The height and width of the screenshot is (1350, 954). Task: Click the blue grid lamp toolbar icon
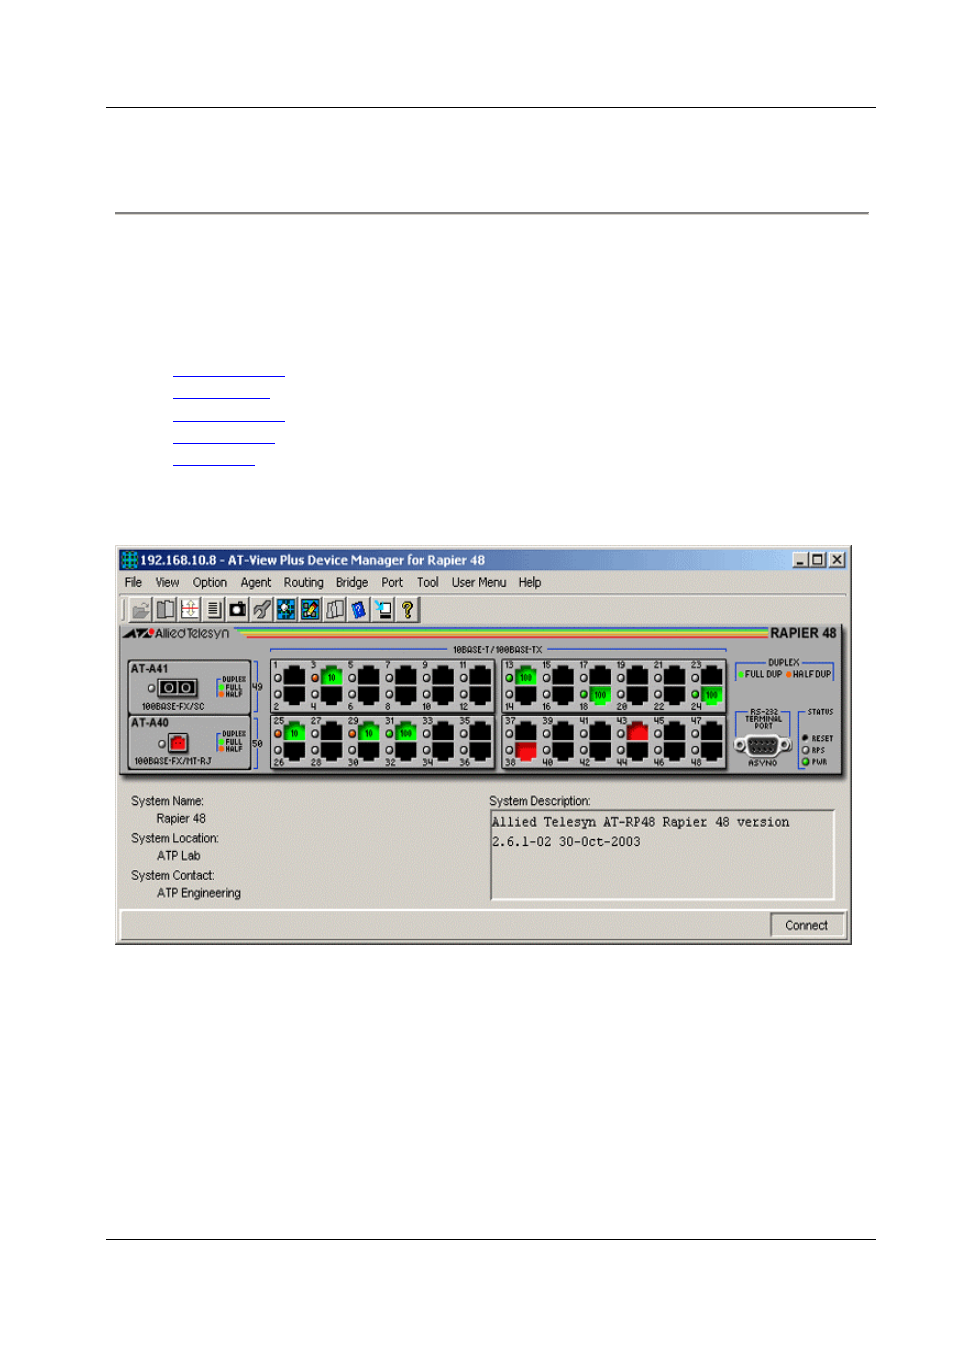pyautogui.click(x=286, y=609)
